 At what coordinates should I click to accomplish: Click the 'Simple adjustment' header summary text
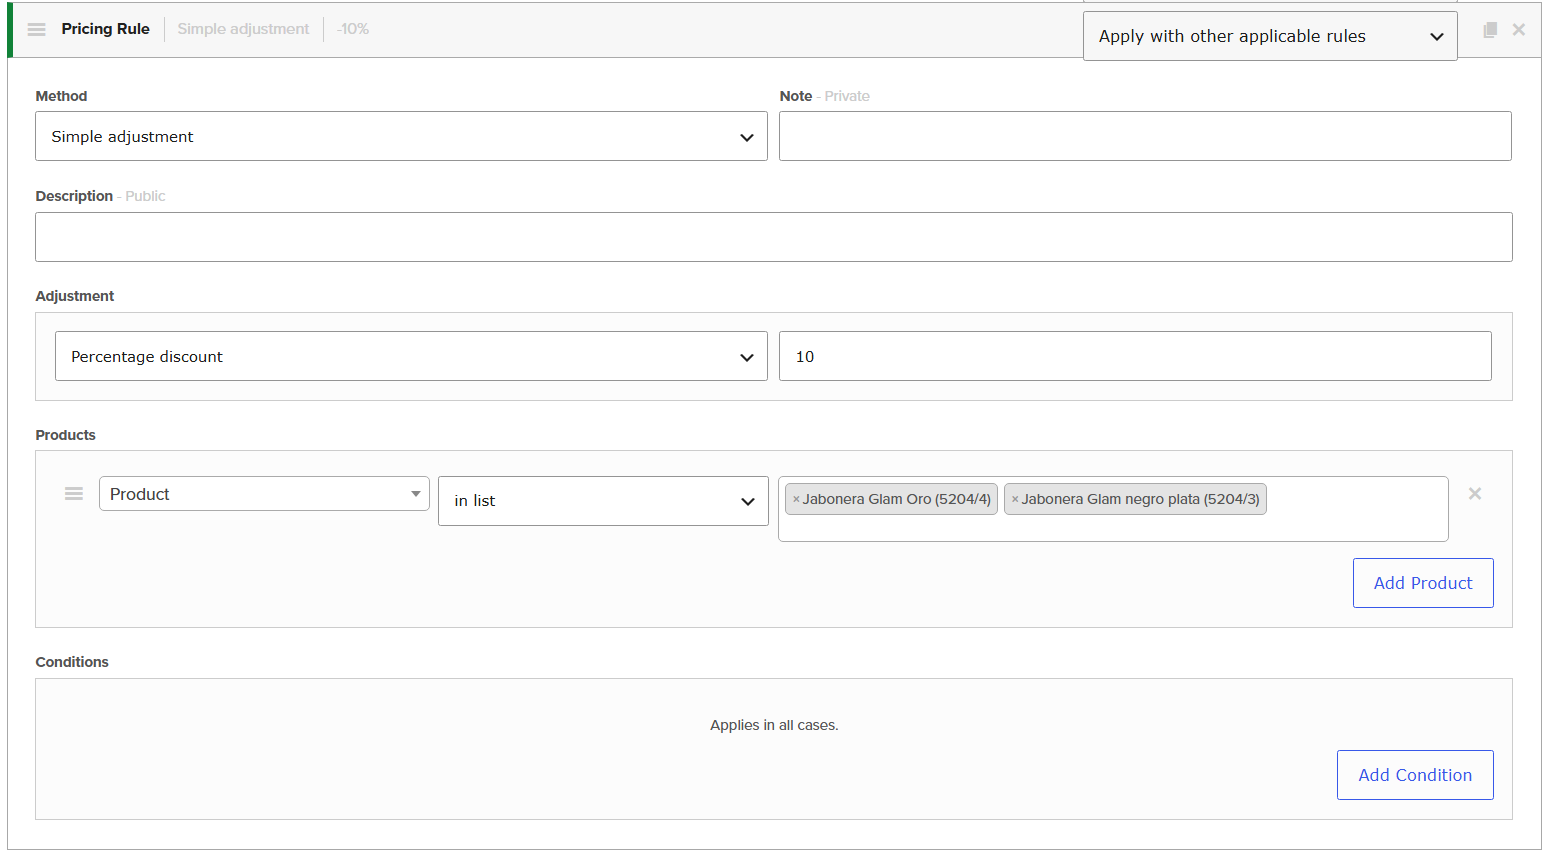(243, 29)
